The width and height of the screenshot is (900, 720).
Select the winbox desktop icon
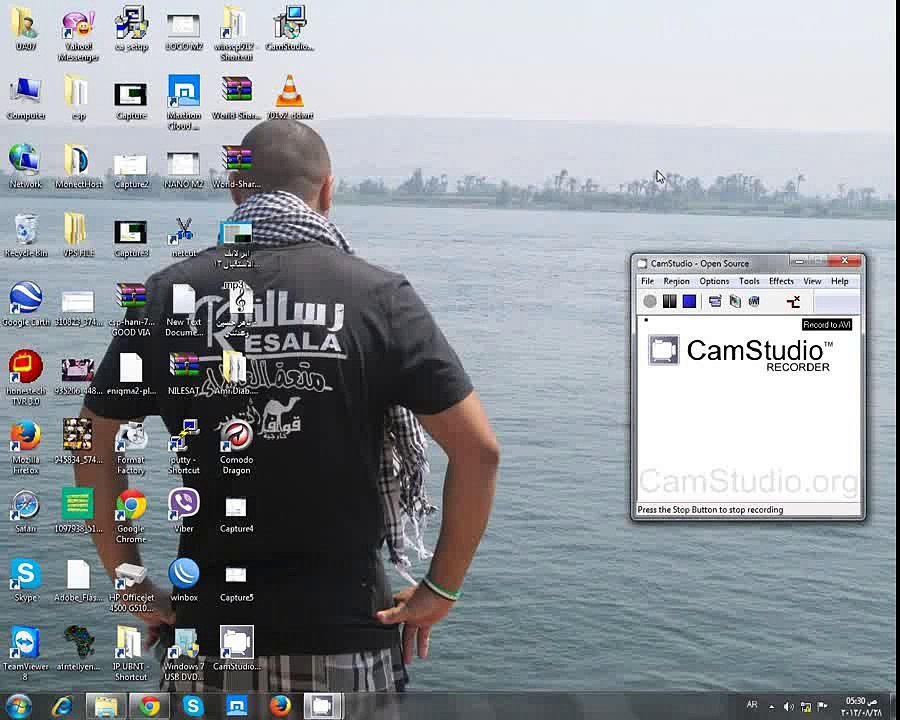(x=184, y=580)
